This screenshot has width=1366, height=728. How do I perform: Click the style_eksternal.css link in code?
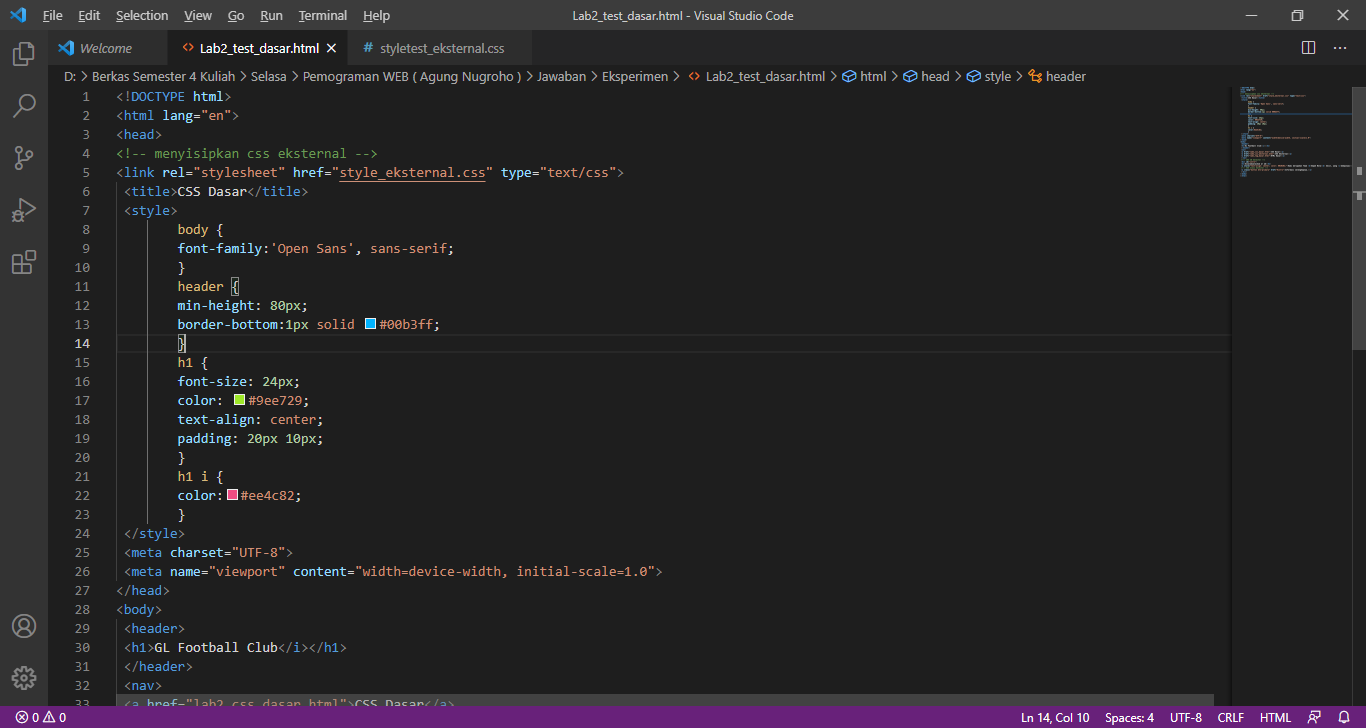point(413,172)
